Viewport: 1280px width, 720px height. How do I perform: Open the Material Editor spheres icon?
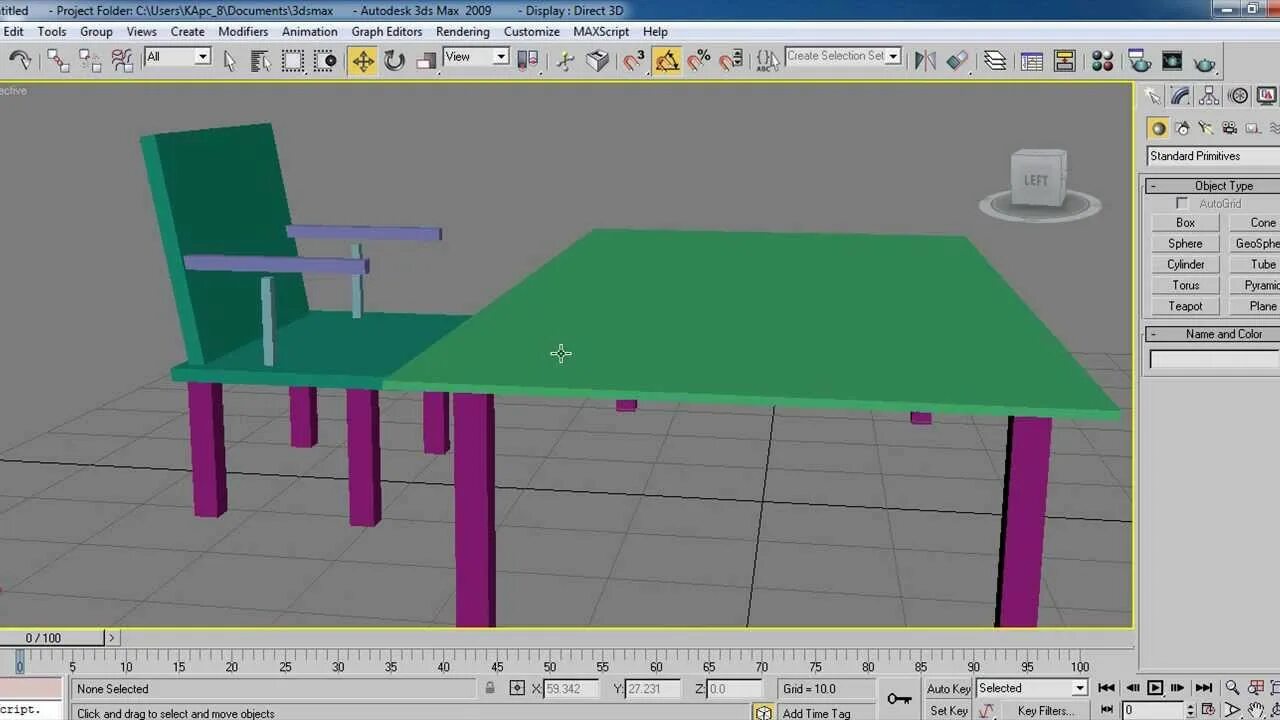click(1103, 61)
